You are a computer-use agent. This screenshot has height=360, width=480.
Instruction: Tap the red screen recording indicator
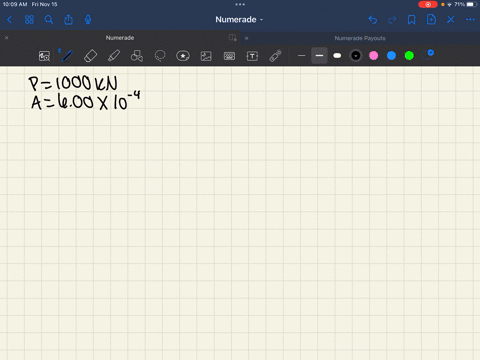coord(428,4)
